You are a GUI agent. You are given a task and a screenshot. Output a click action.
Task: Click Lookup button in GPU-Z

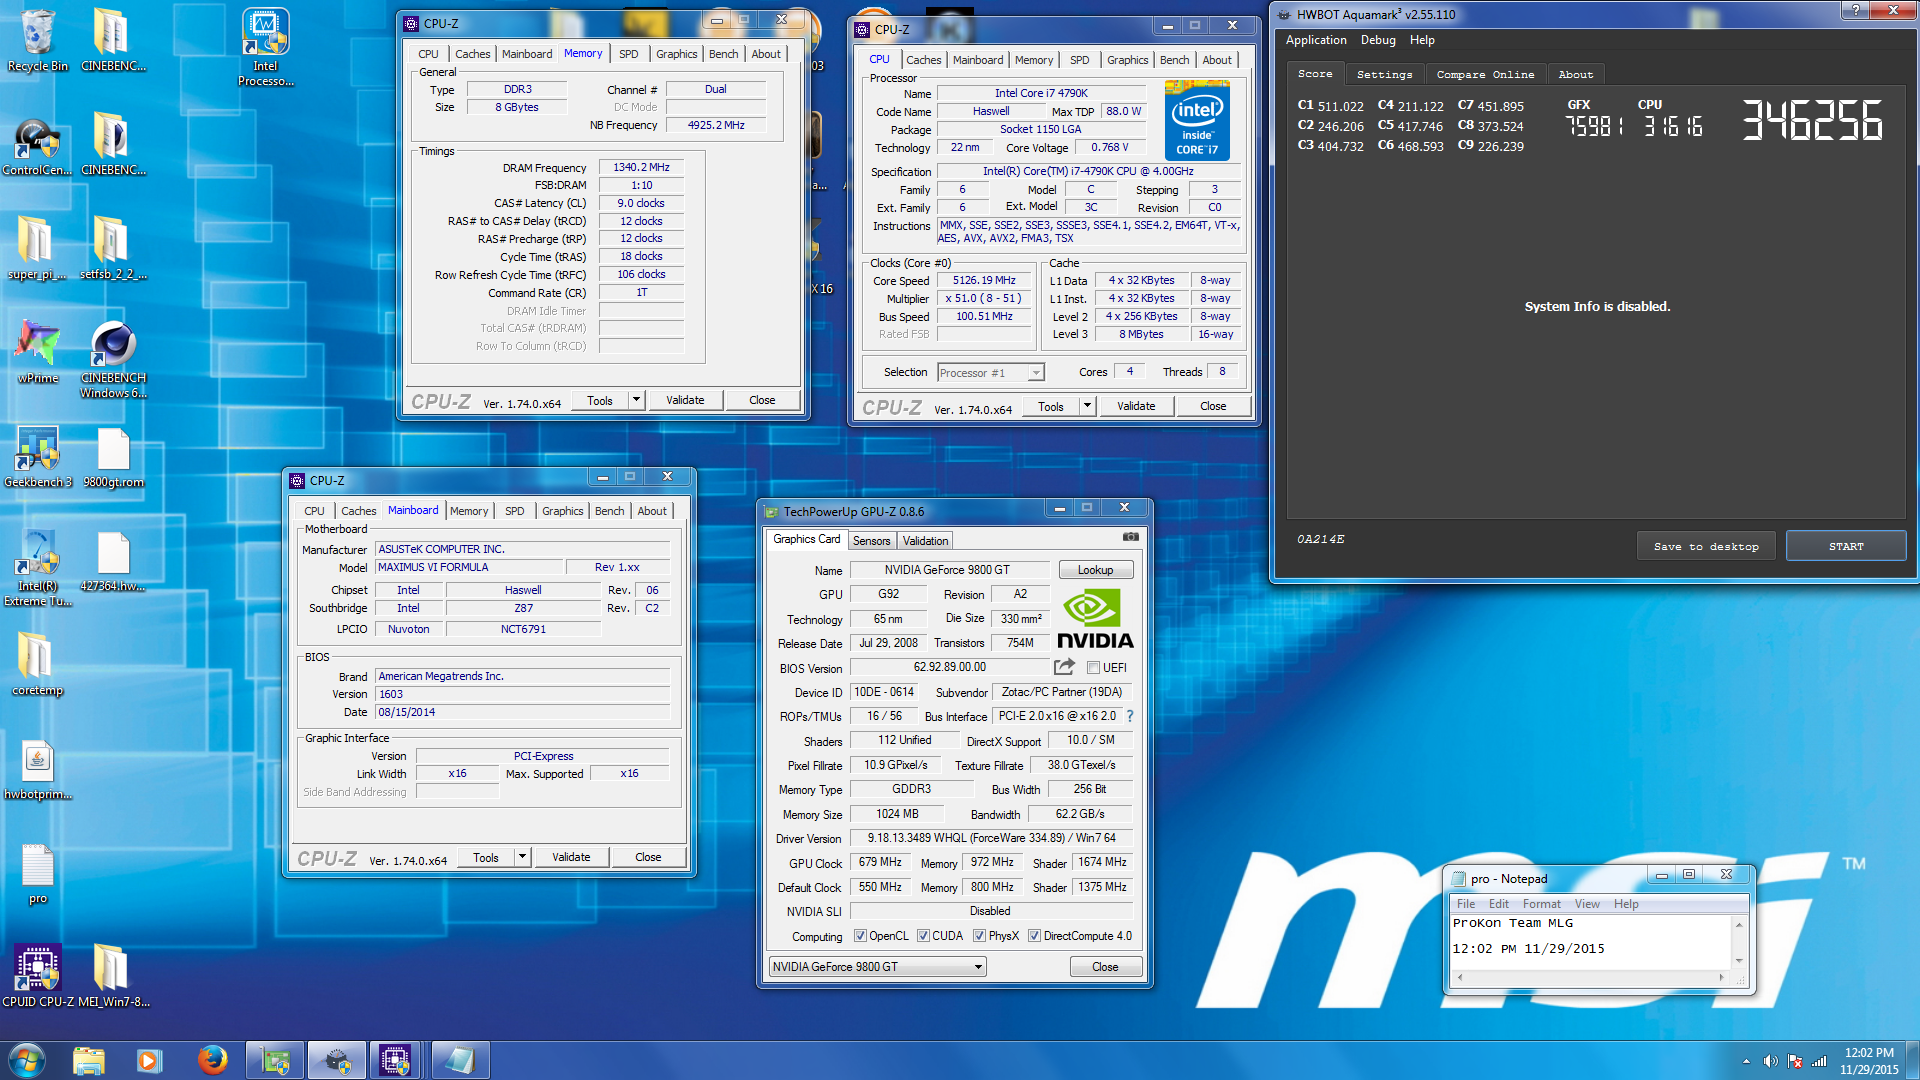point(1095,570)
